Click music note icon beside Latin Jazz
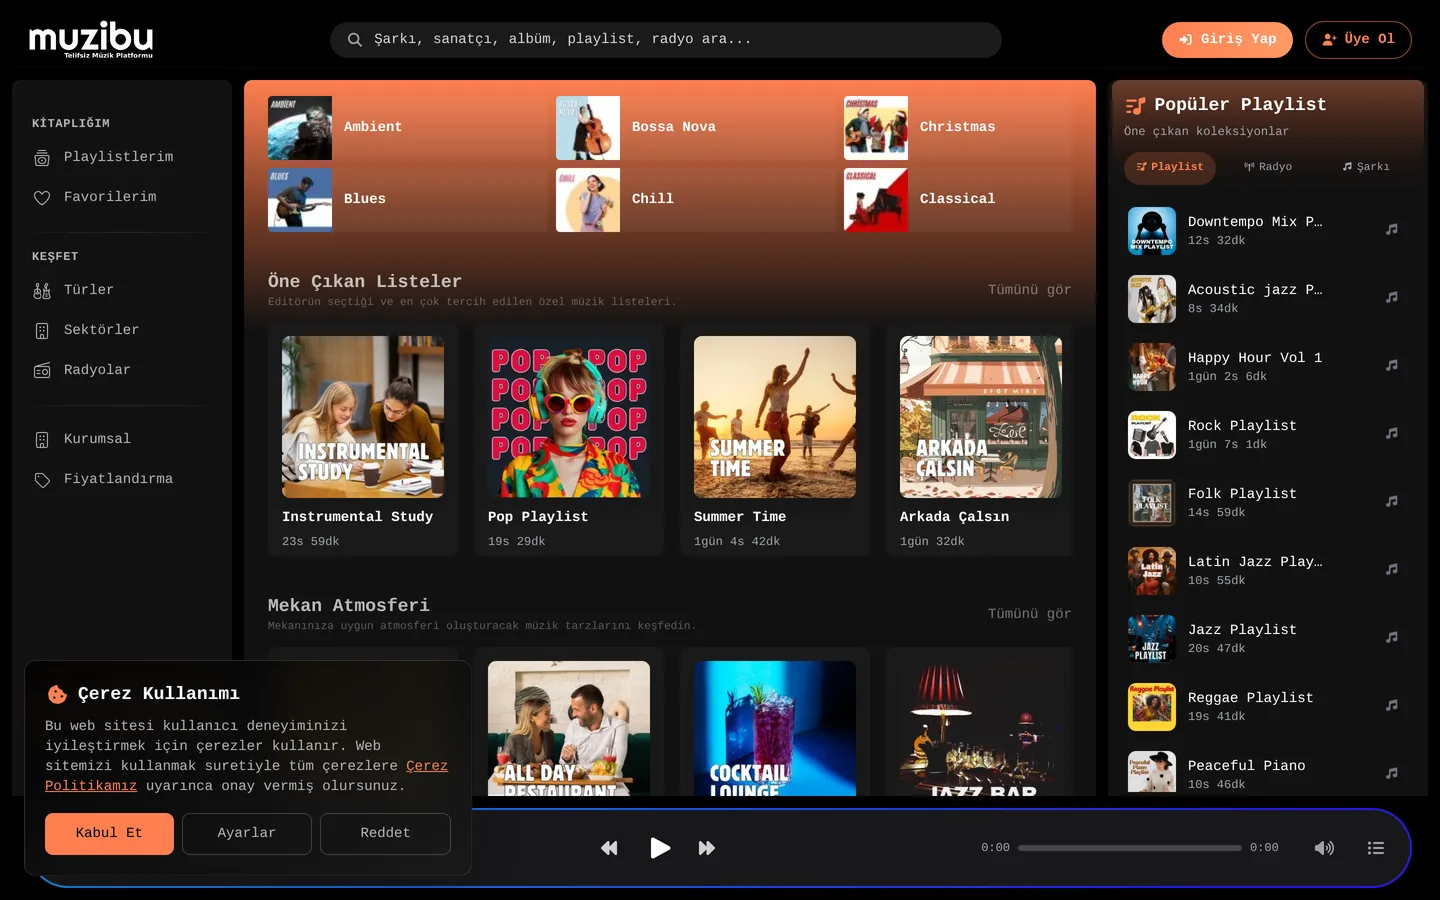 pos(1392,569)
